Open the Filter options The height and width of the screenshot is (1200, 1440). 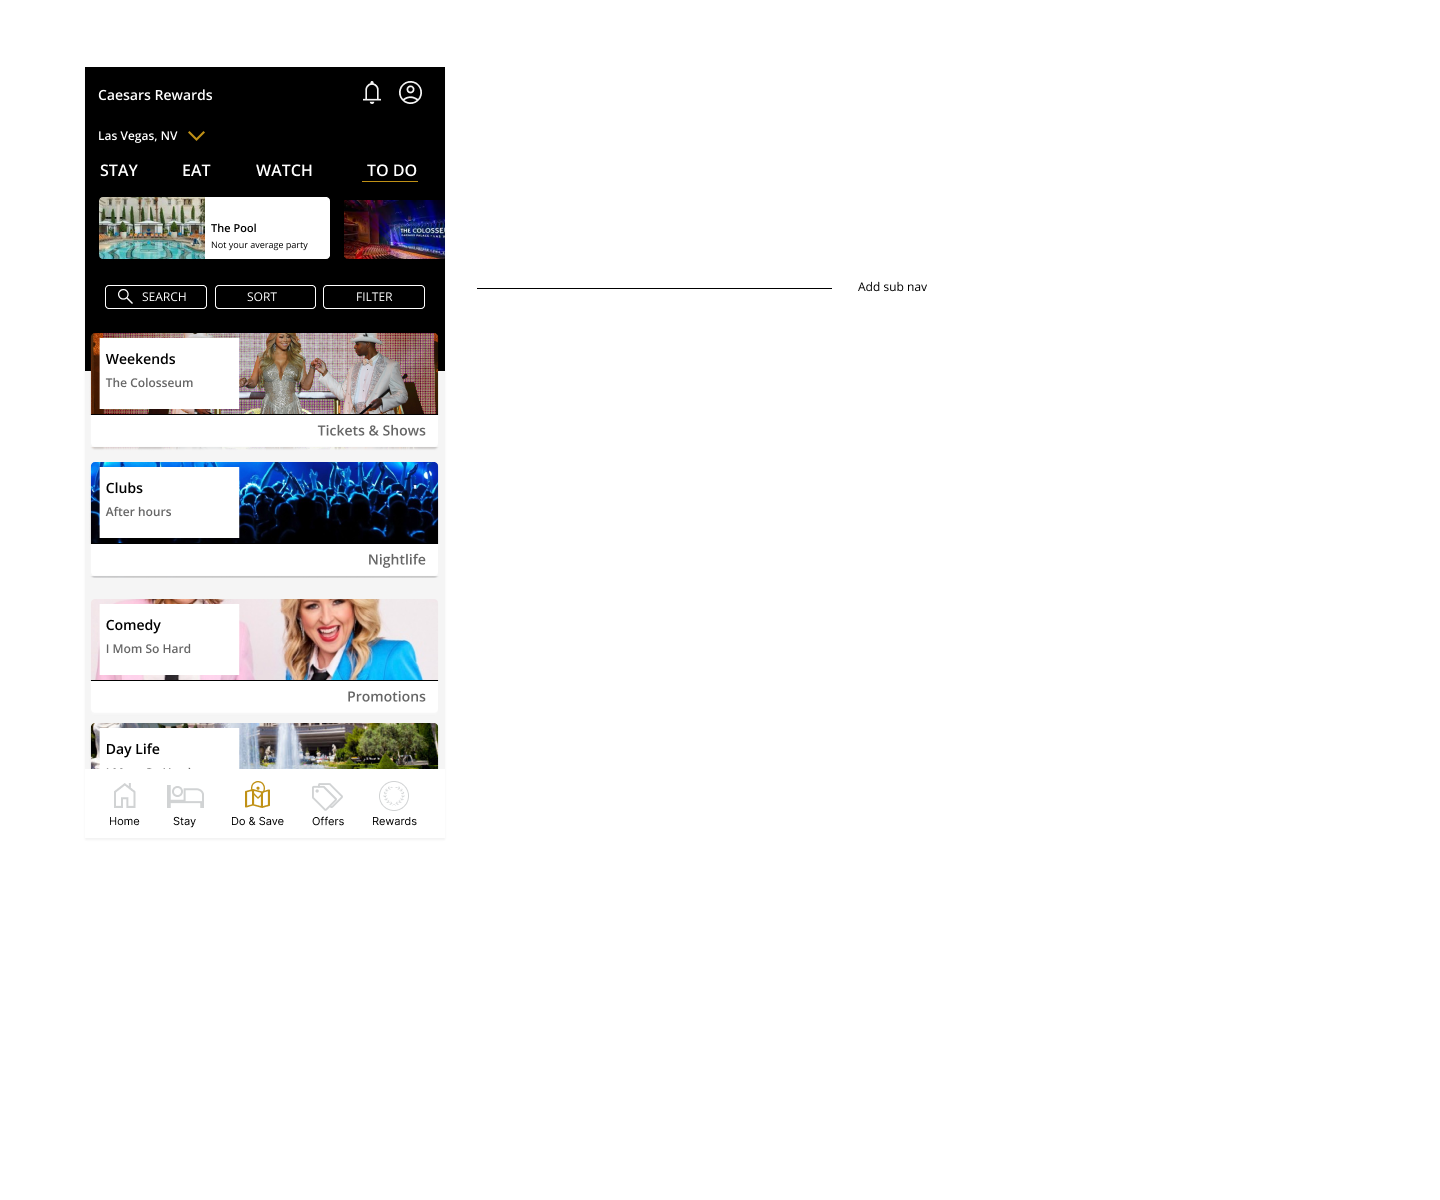(374, 297)
